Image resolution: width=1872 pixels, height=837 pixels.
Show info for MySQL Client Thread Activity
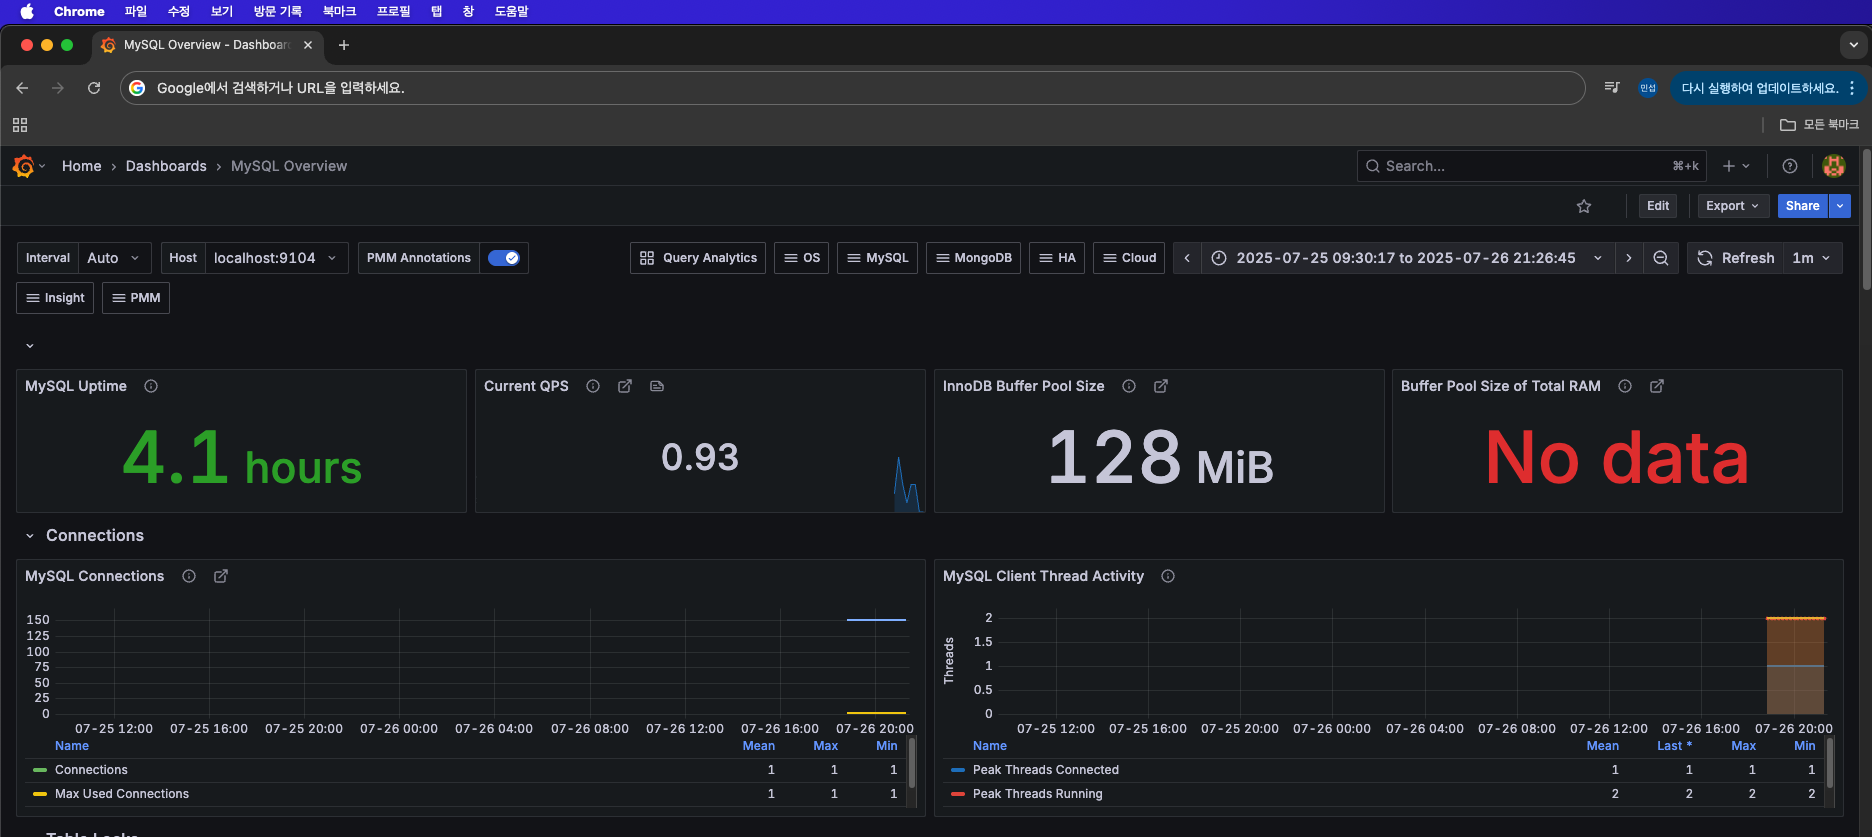(x=1168, y=576)
